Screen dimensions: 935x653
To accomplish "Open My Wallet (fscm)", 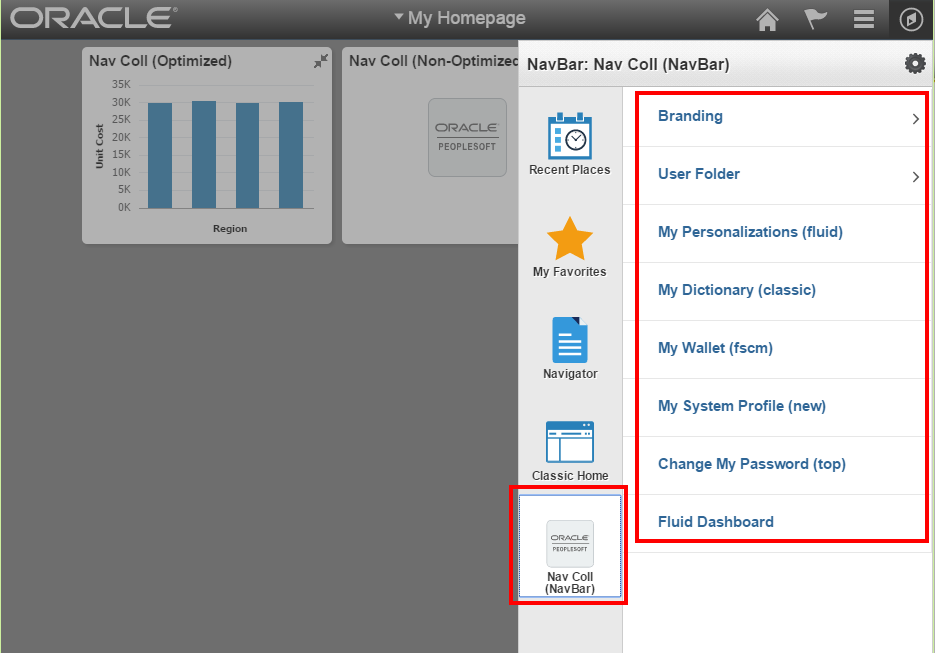I will 715,348.
